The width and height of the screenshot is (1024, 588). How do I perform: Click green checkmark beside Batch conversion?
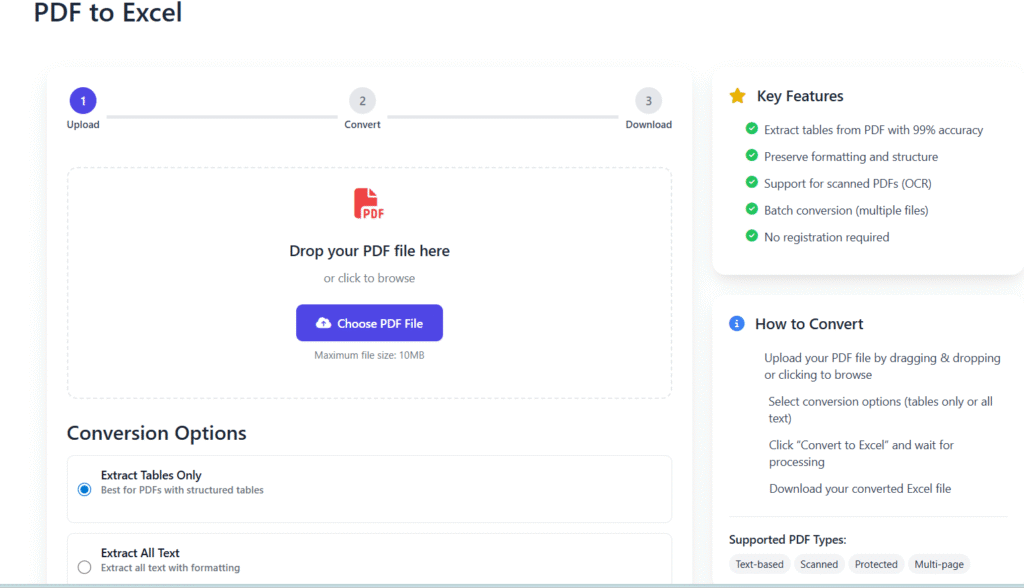point(752,210)
